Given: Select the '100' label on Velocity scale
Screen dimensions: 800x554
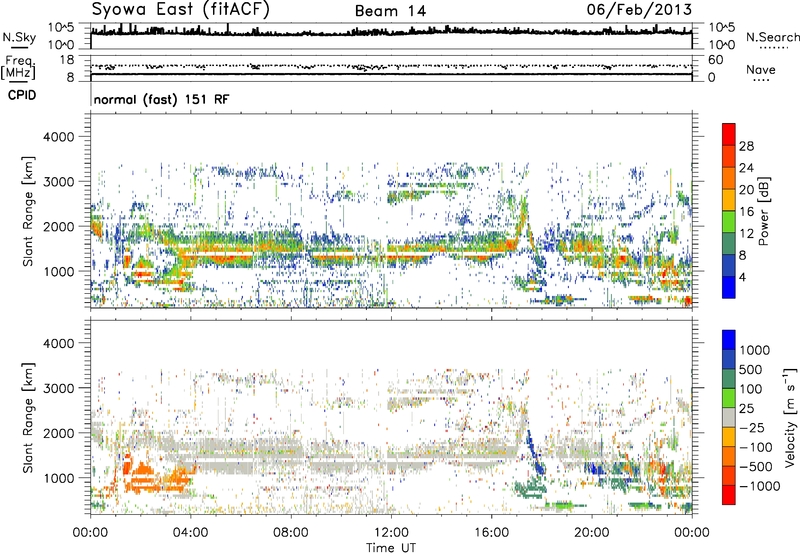Looking at the screenshot, I should (751, 389).
